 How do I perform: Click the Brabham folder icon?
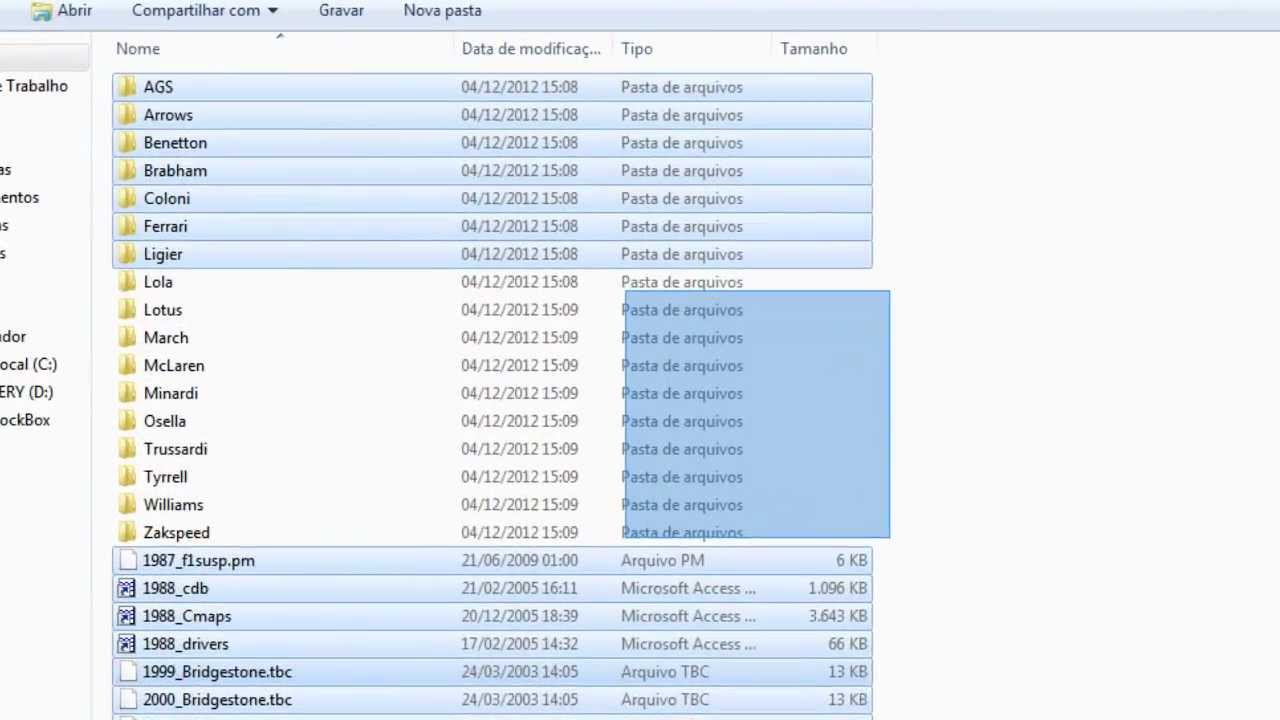coord(126,171)
